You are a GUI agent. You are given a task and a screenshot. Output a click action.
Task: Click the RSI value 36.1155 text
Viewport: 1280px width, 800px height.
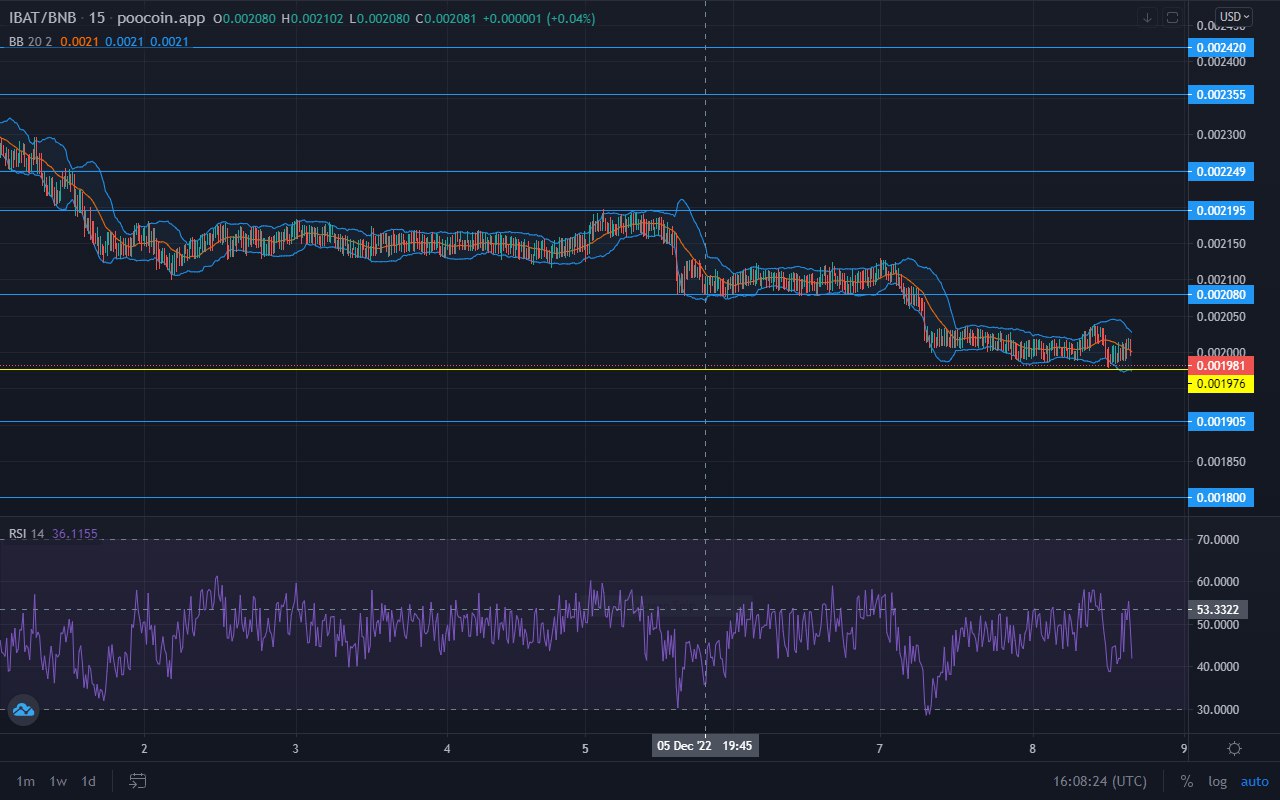[x=73, y=534]
